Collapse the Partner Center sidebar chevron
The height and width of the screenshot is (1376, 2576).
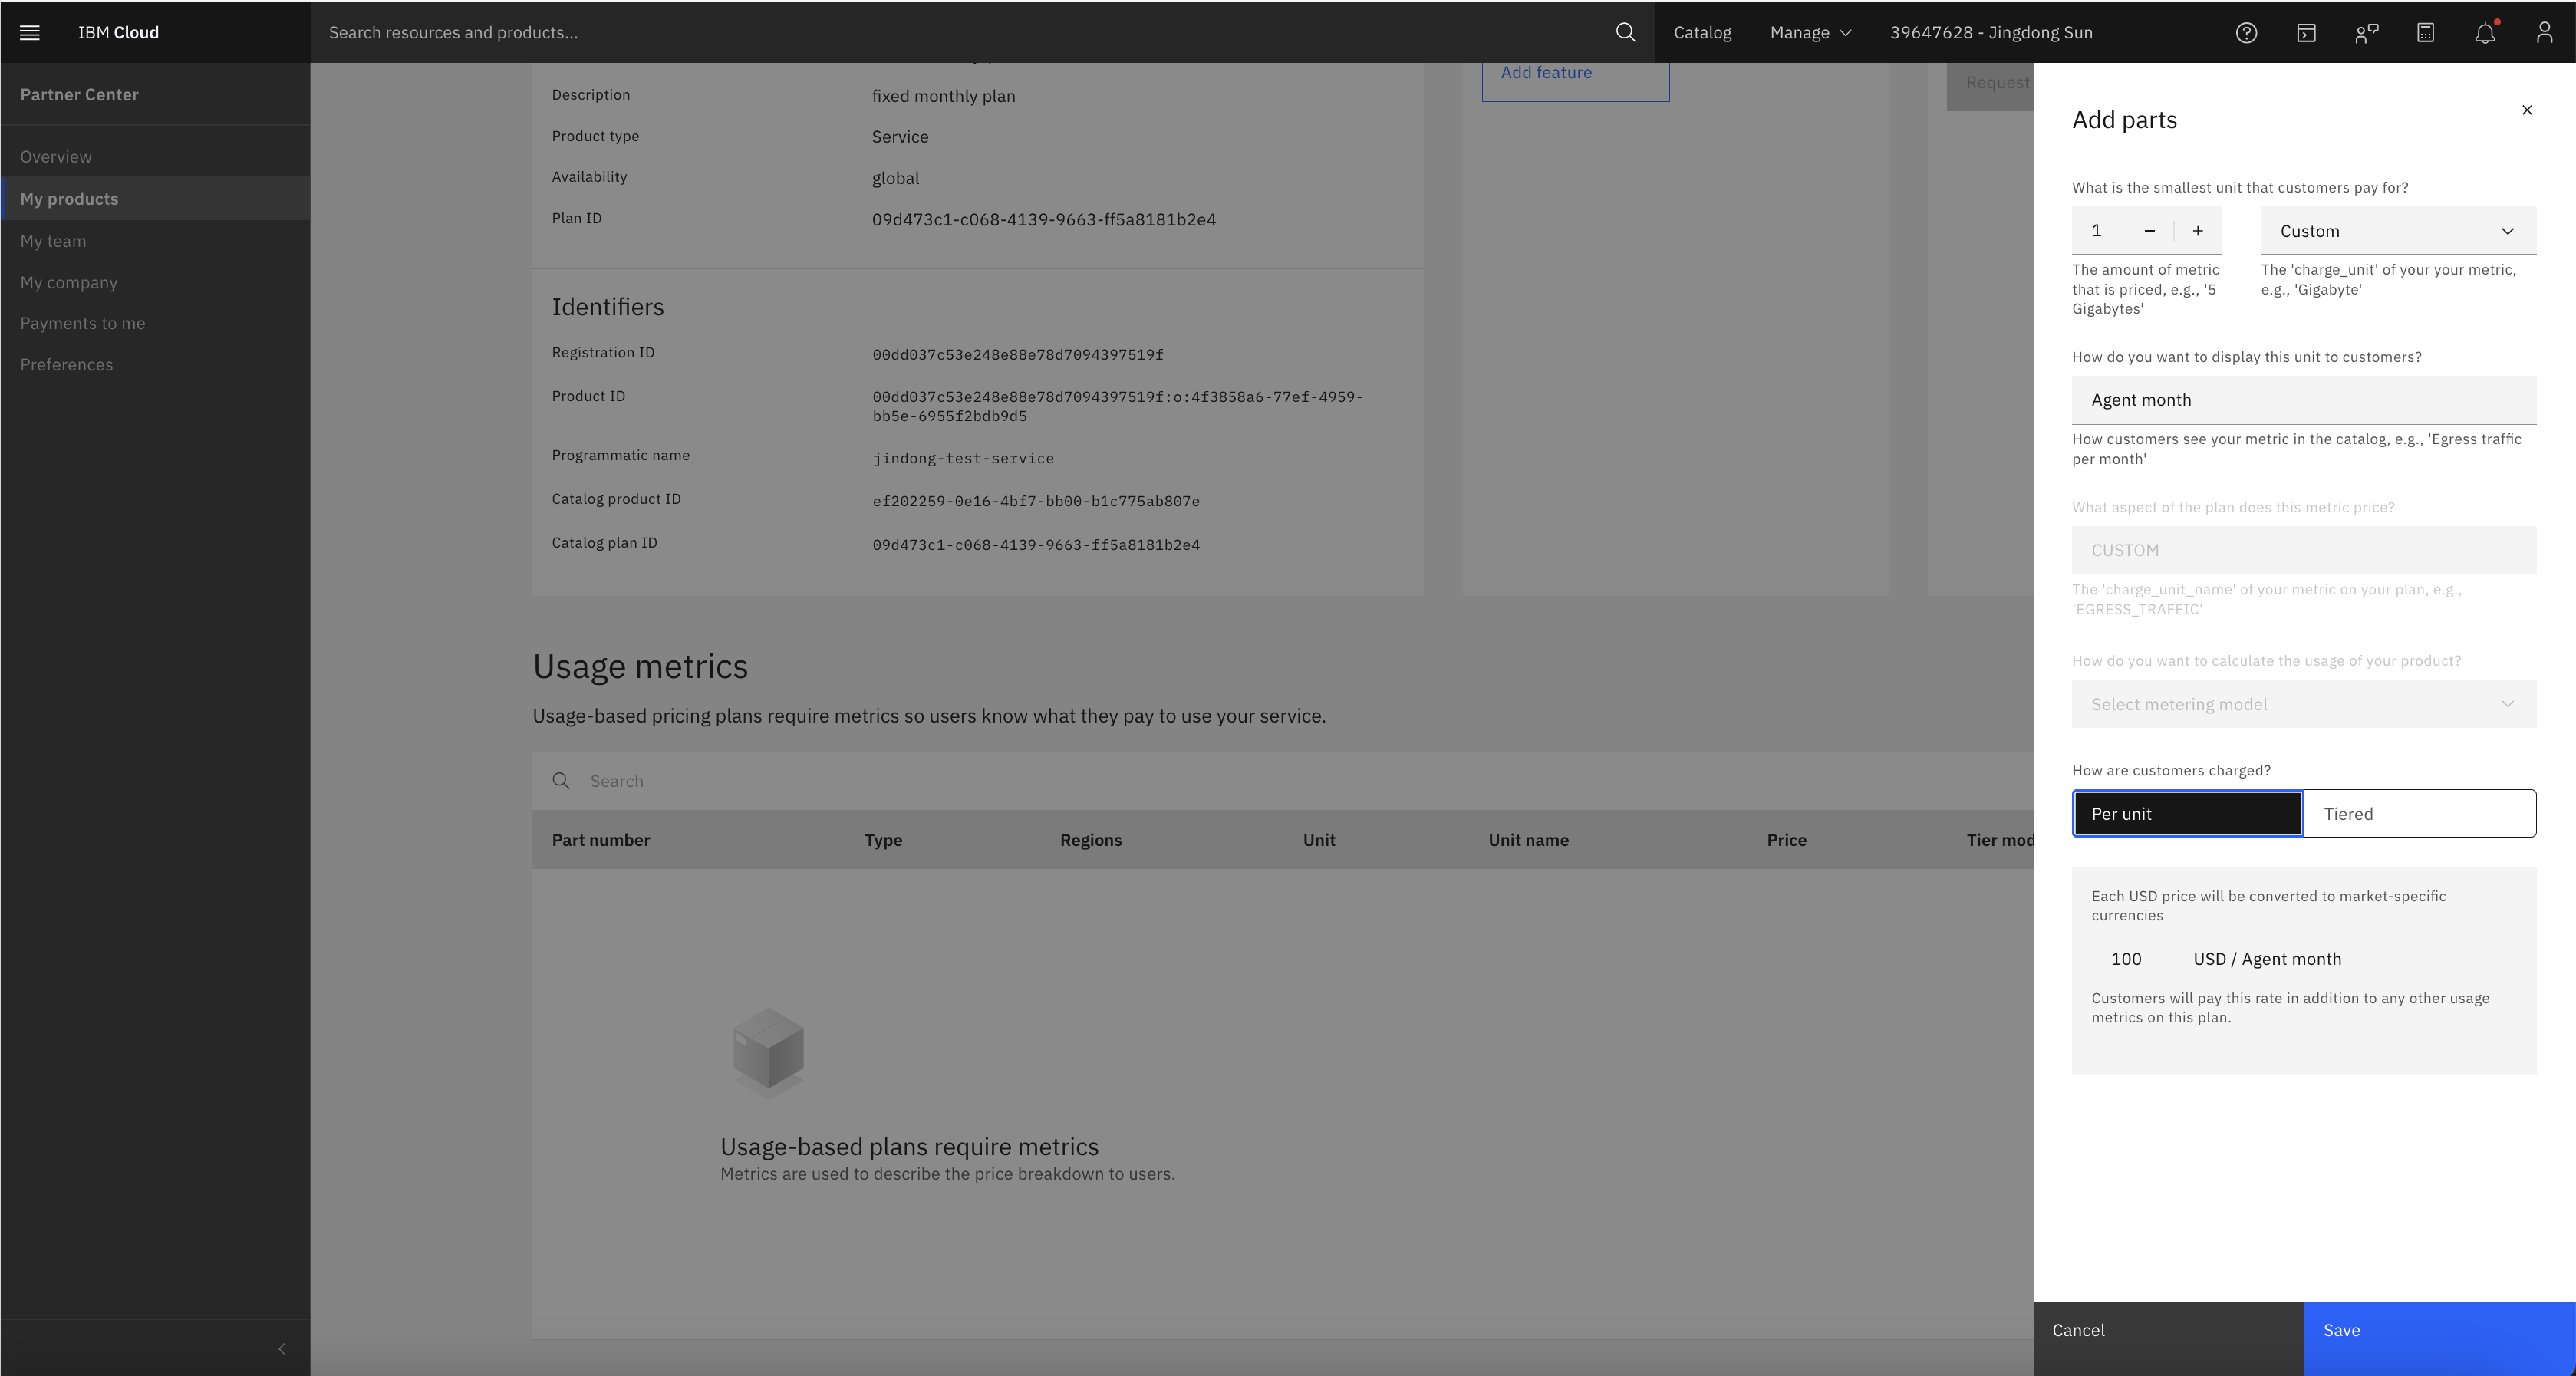coord(282,1348)
